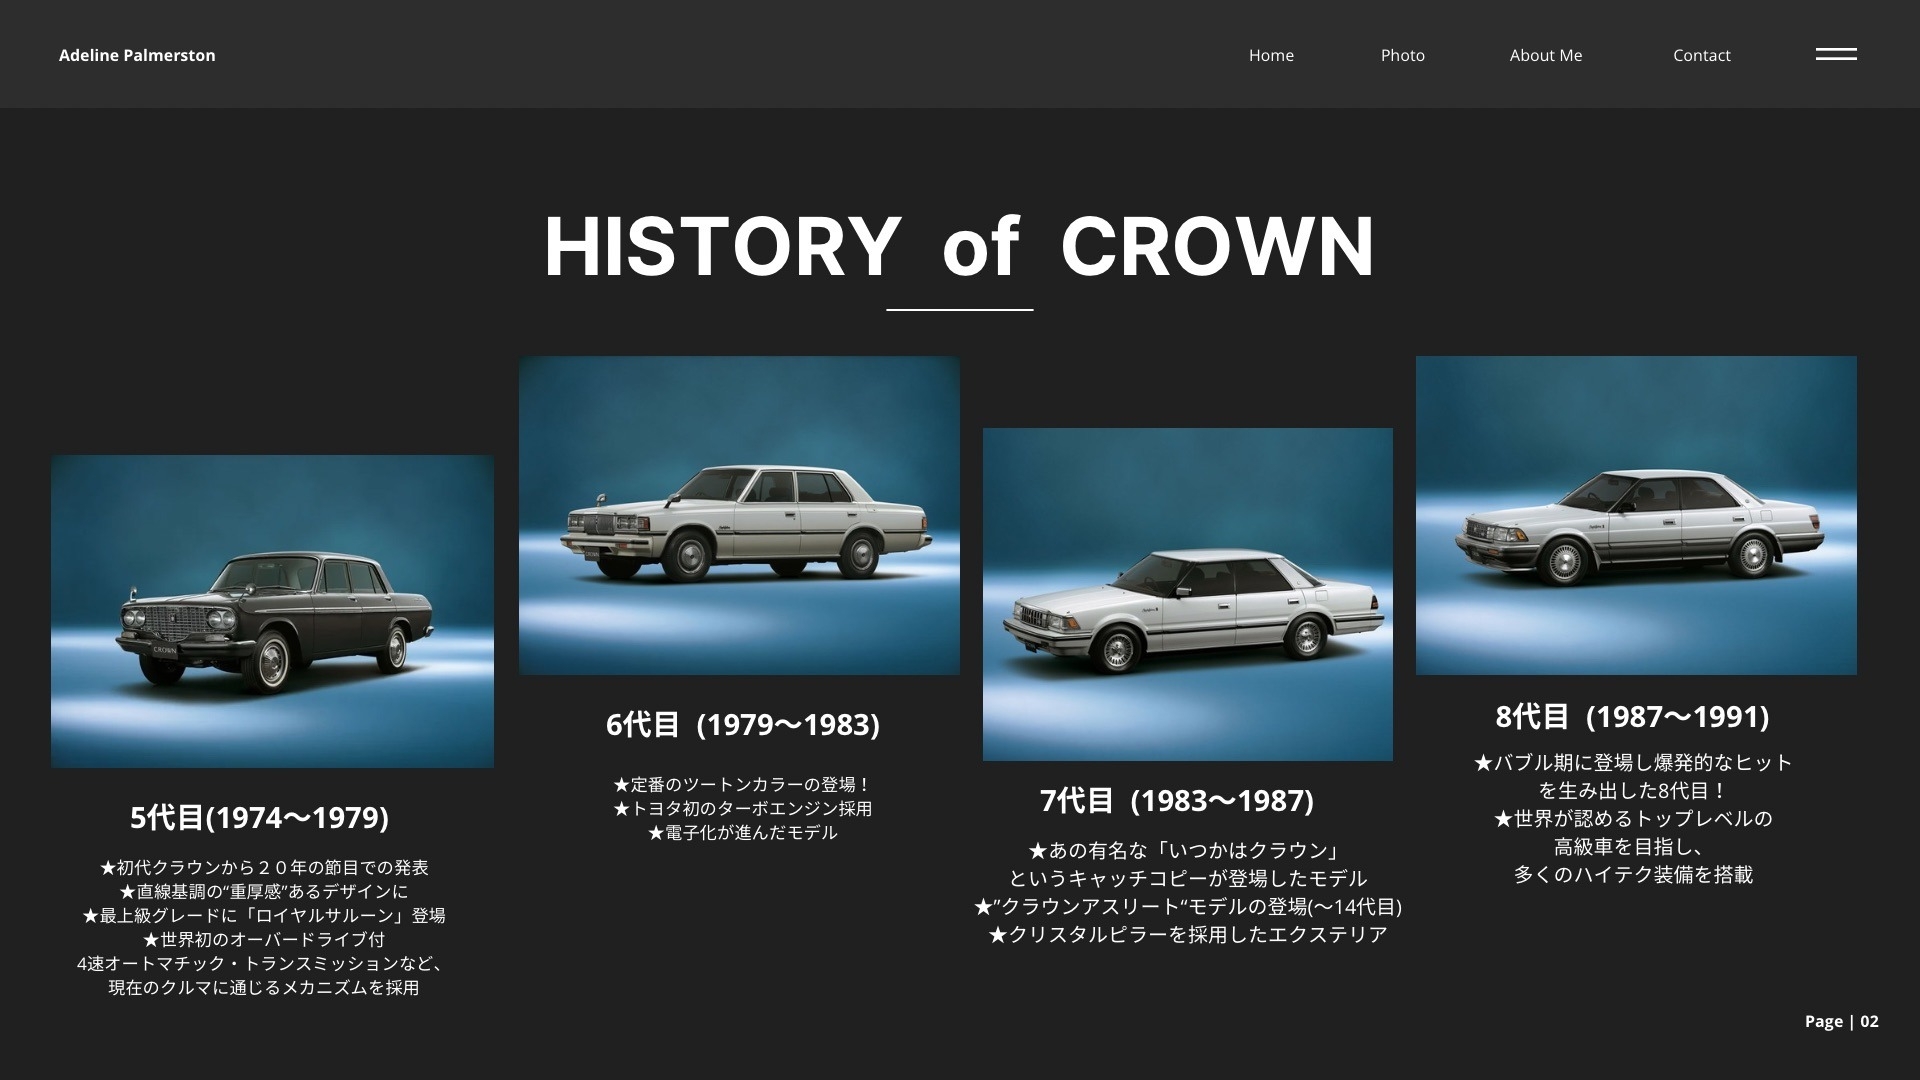Click the line というキャッチコピーが登場したモデル
This screenshot has width=1920, height=1080.
[x=1187, y=878]
